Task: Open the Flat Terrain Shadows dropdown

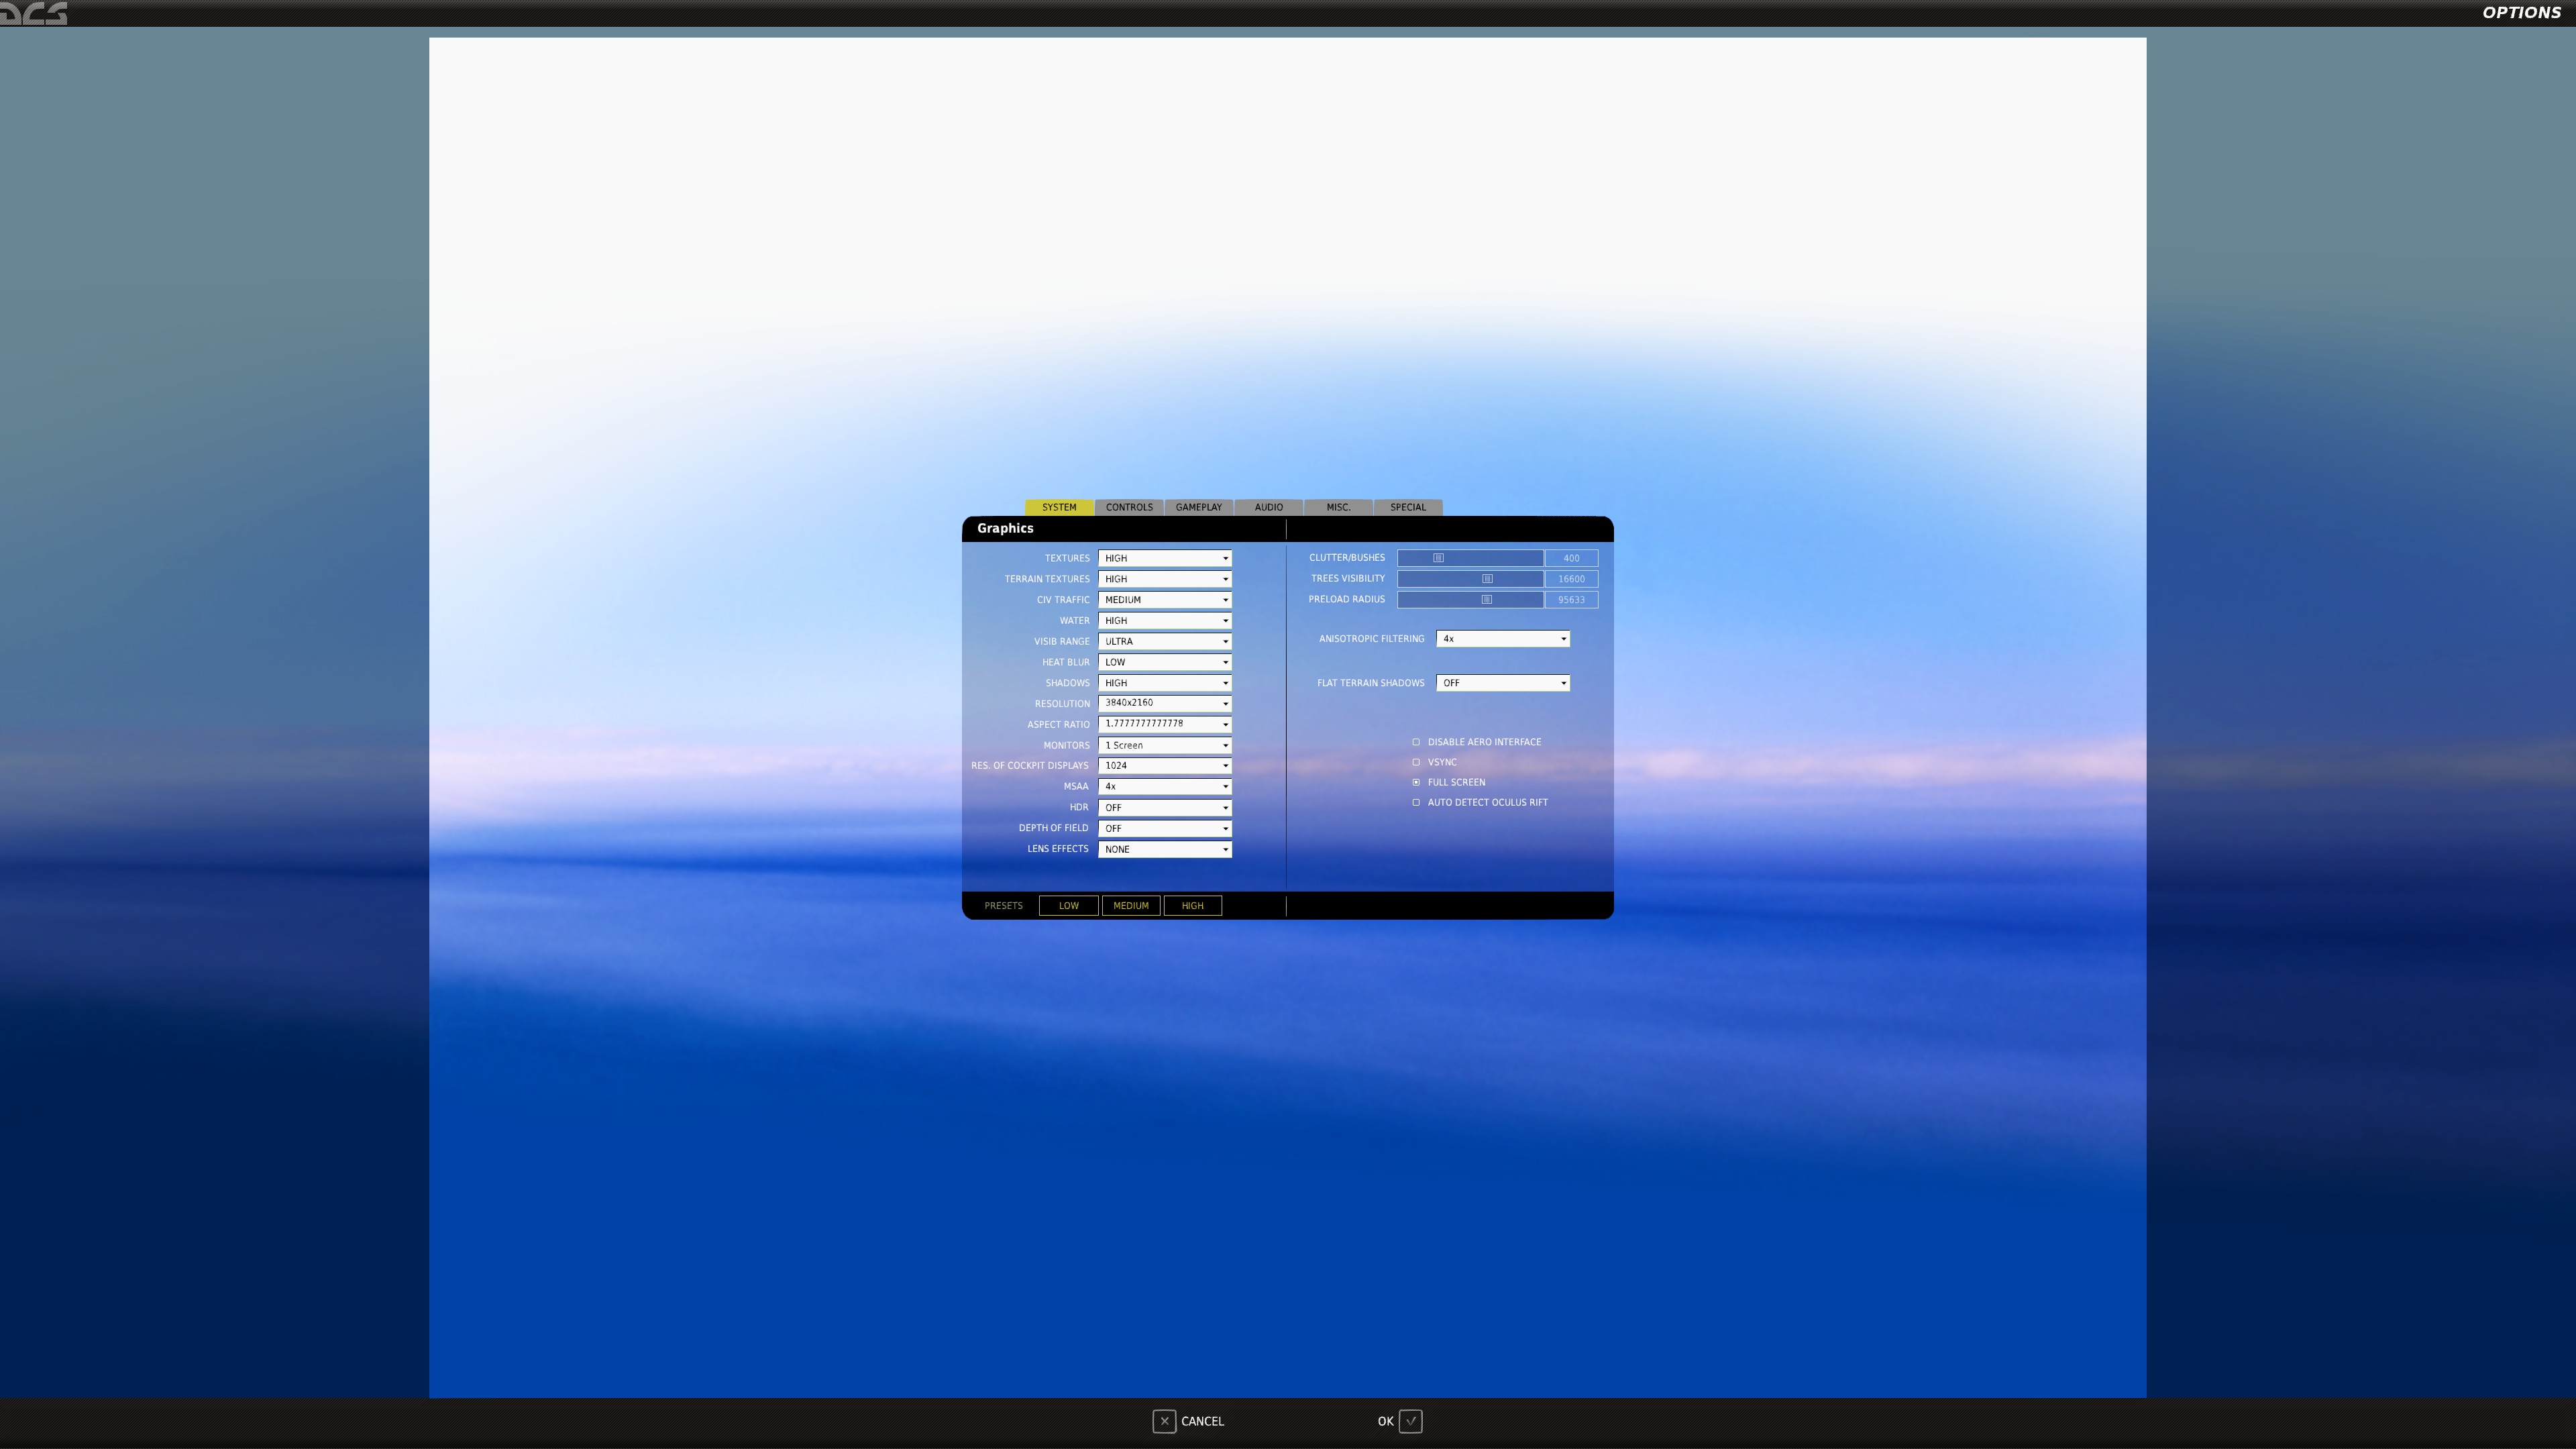Action: 1503,683
